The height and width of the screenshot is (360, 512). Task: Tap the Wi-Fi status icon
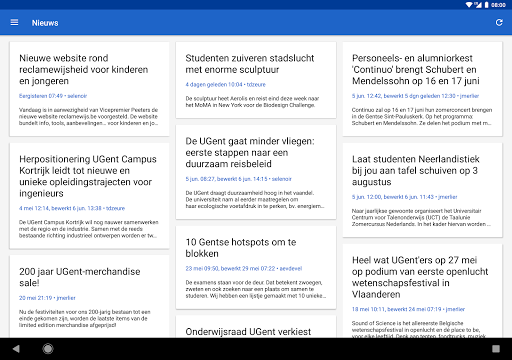469,5
